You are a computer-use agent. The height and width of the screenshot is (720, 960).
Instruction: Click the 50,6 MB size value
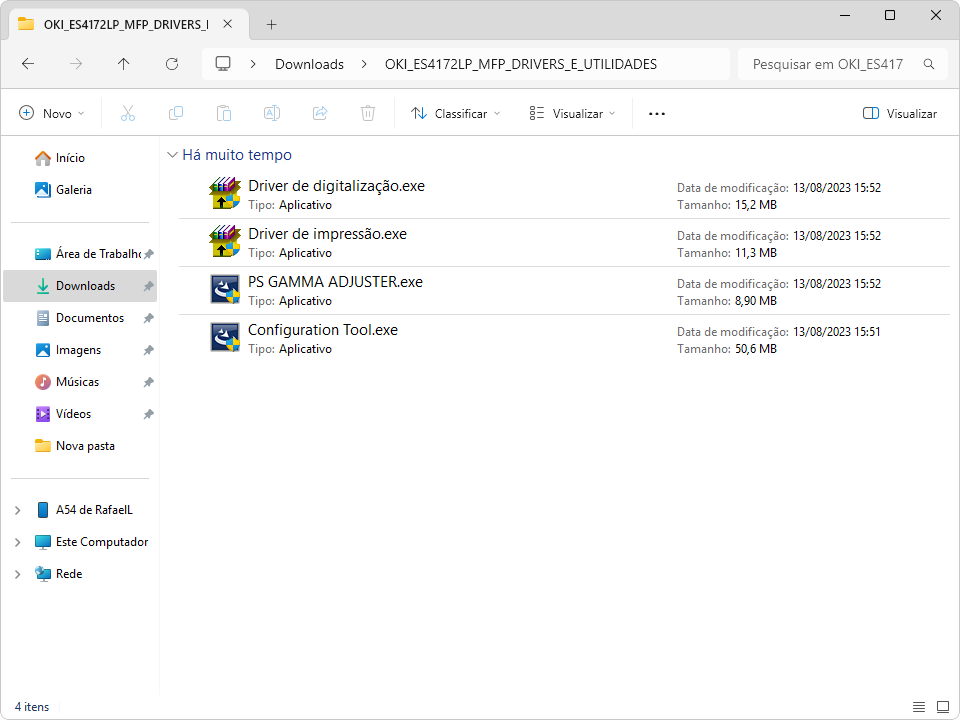point(756,349)
